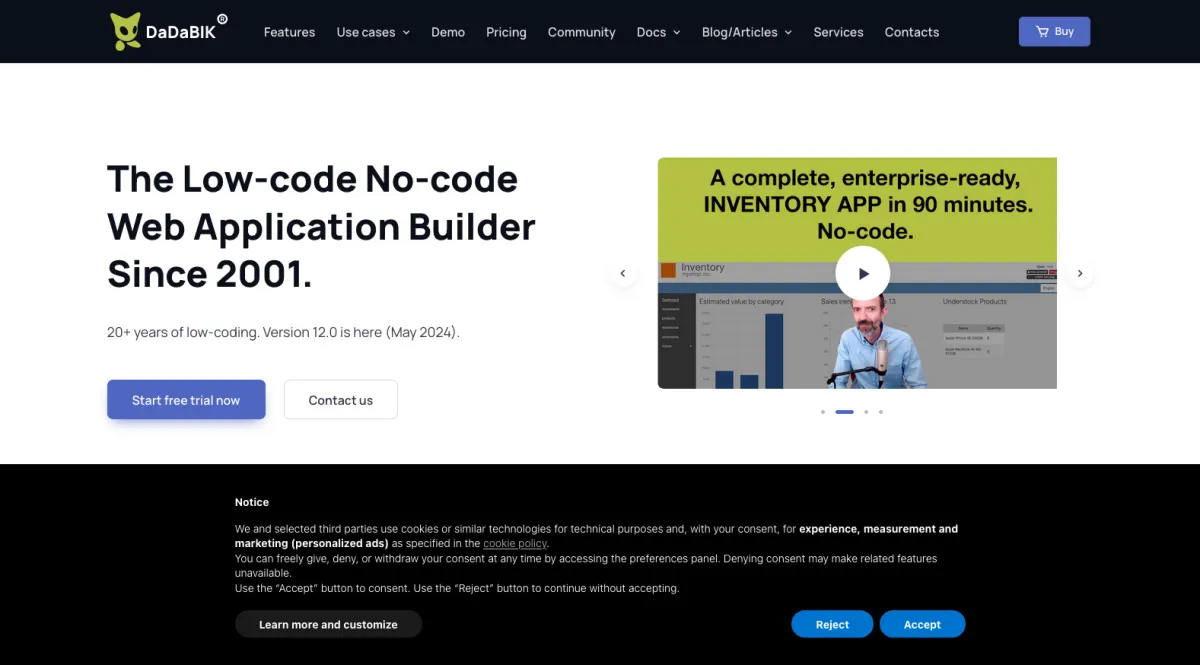Go to the Demo page
The height and width of the screenshot is (665, 1200).
[448, 32]
